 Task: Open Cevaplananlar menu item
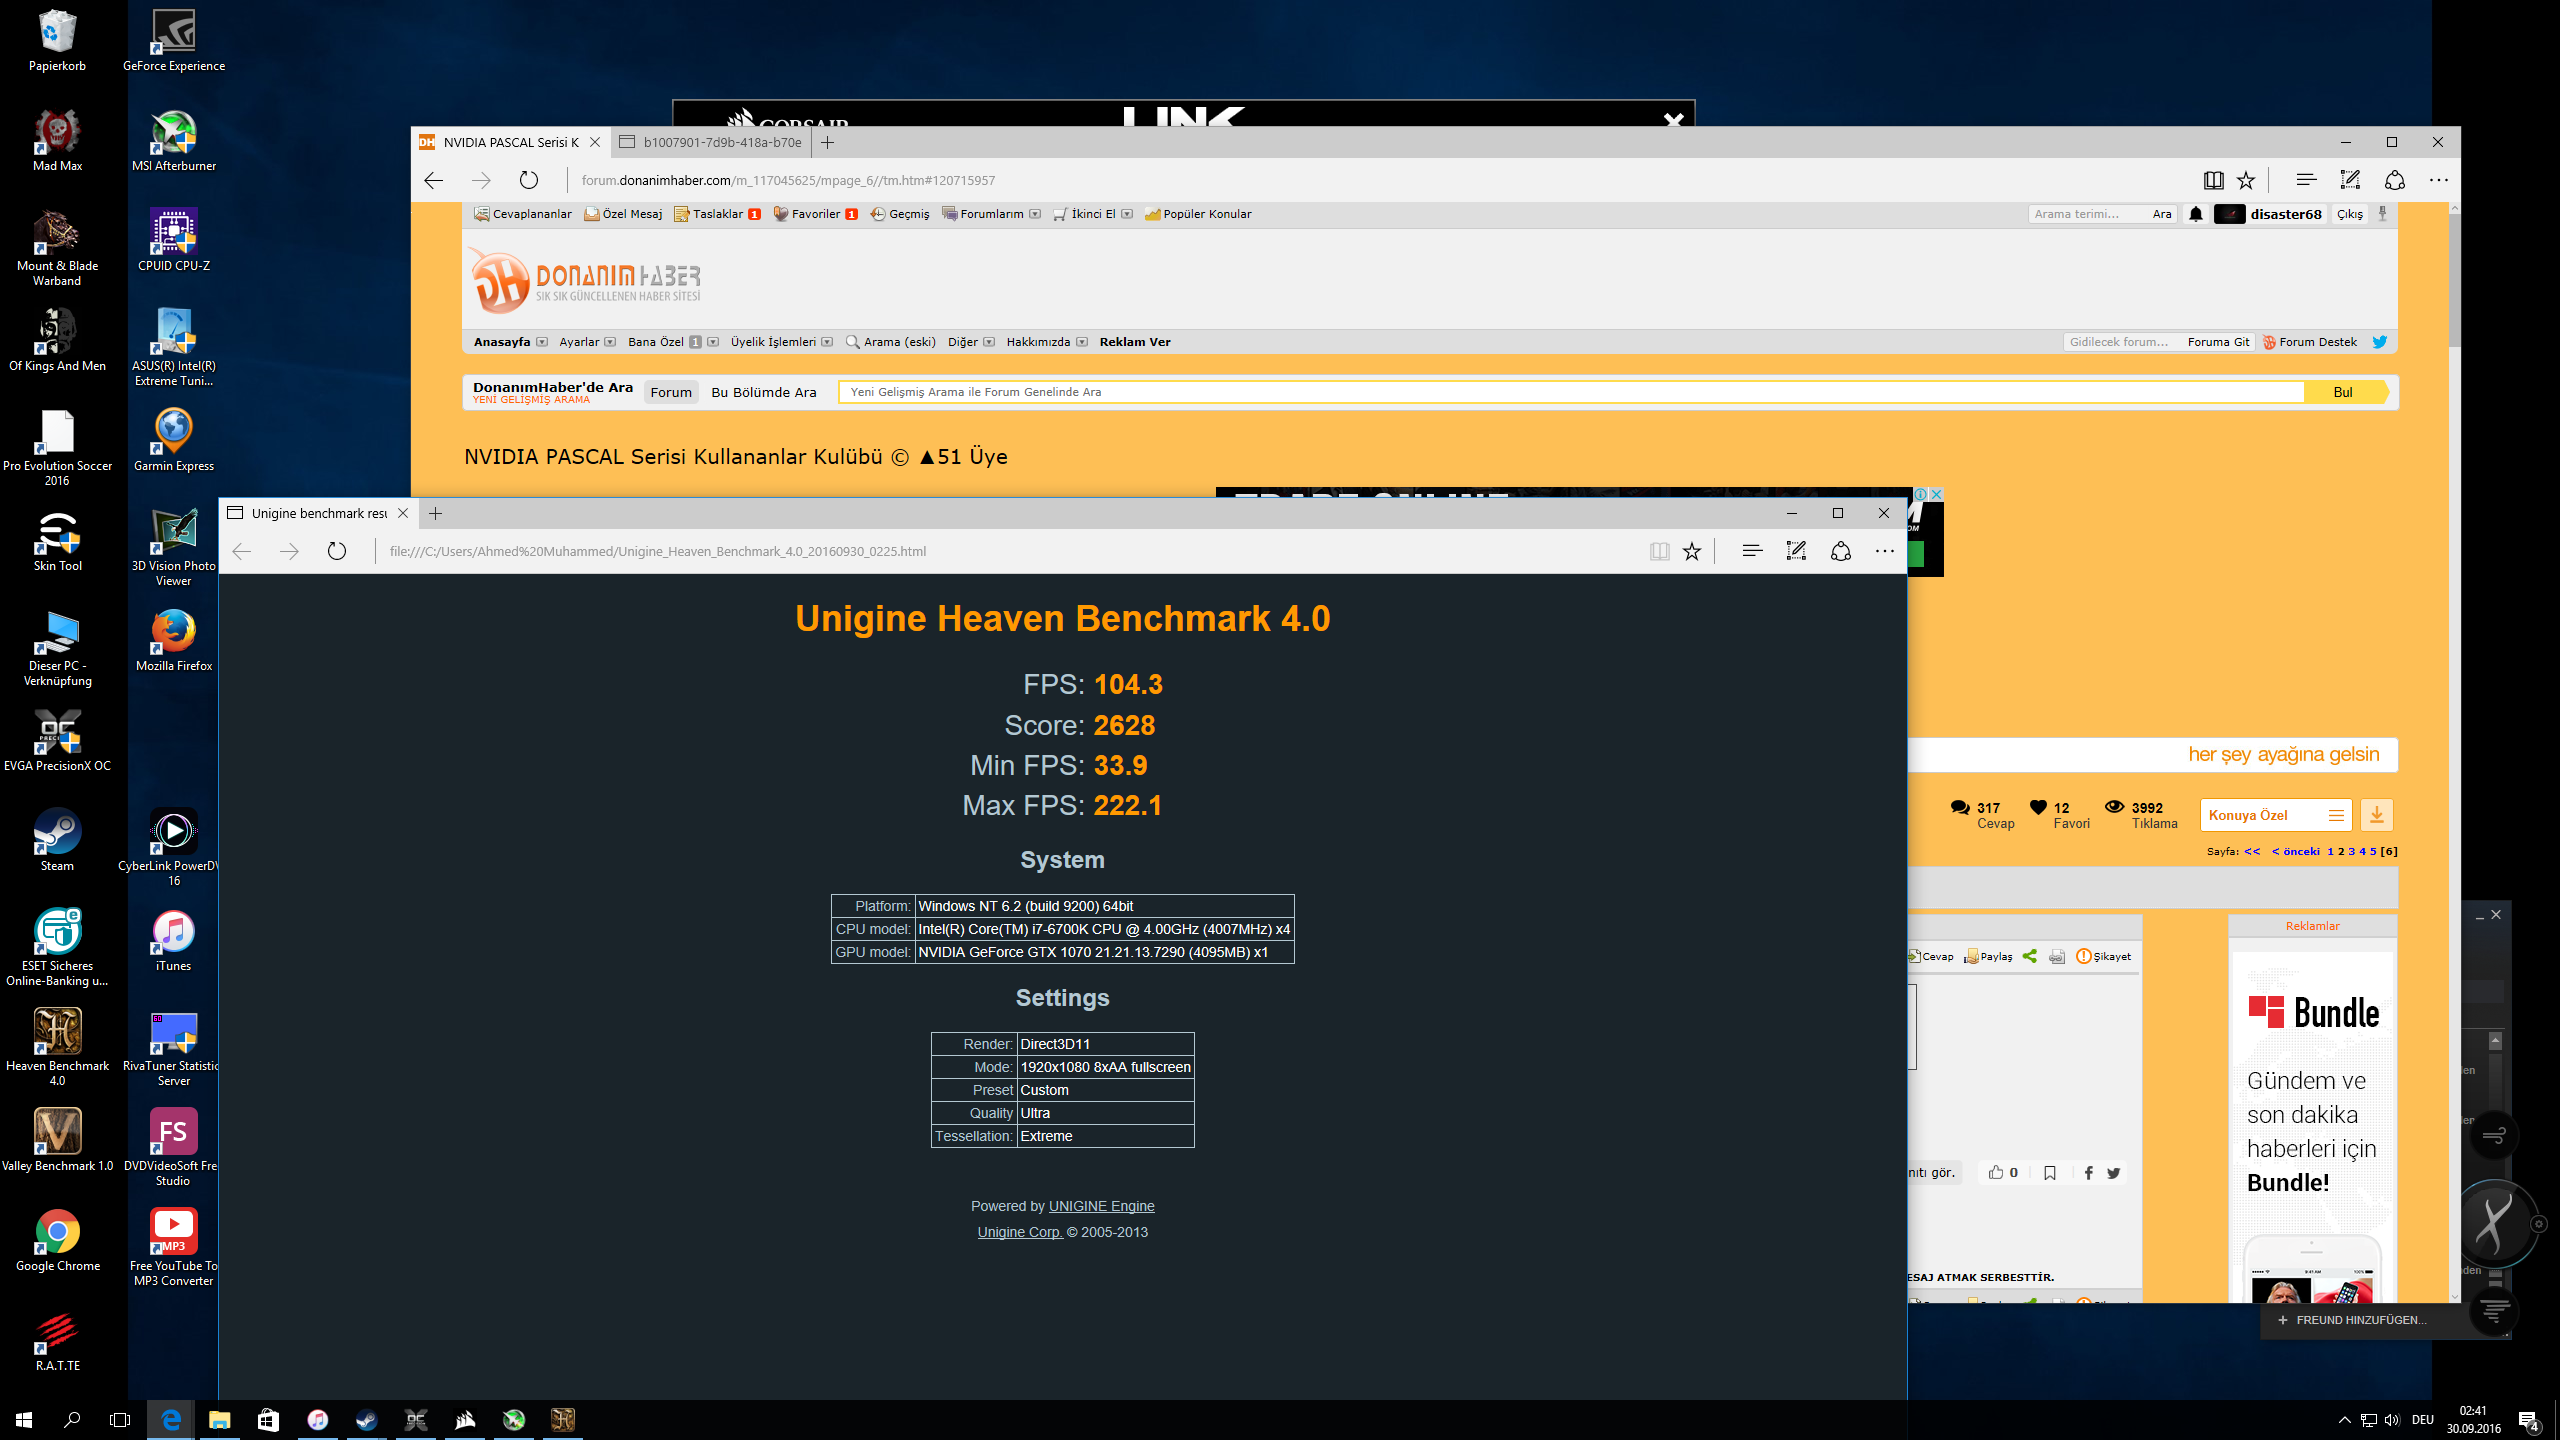coord(523,214)
